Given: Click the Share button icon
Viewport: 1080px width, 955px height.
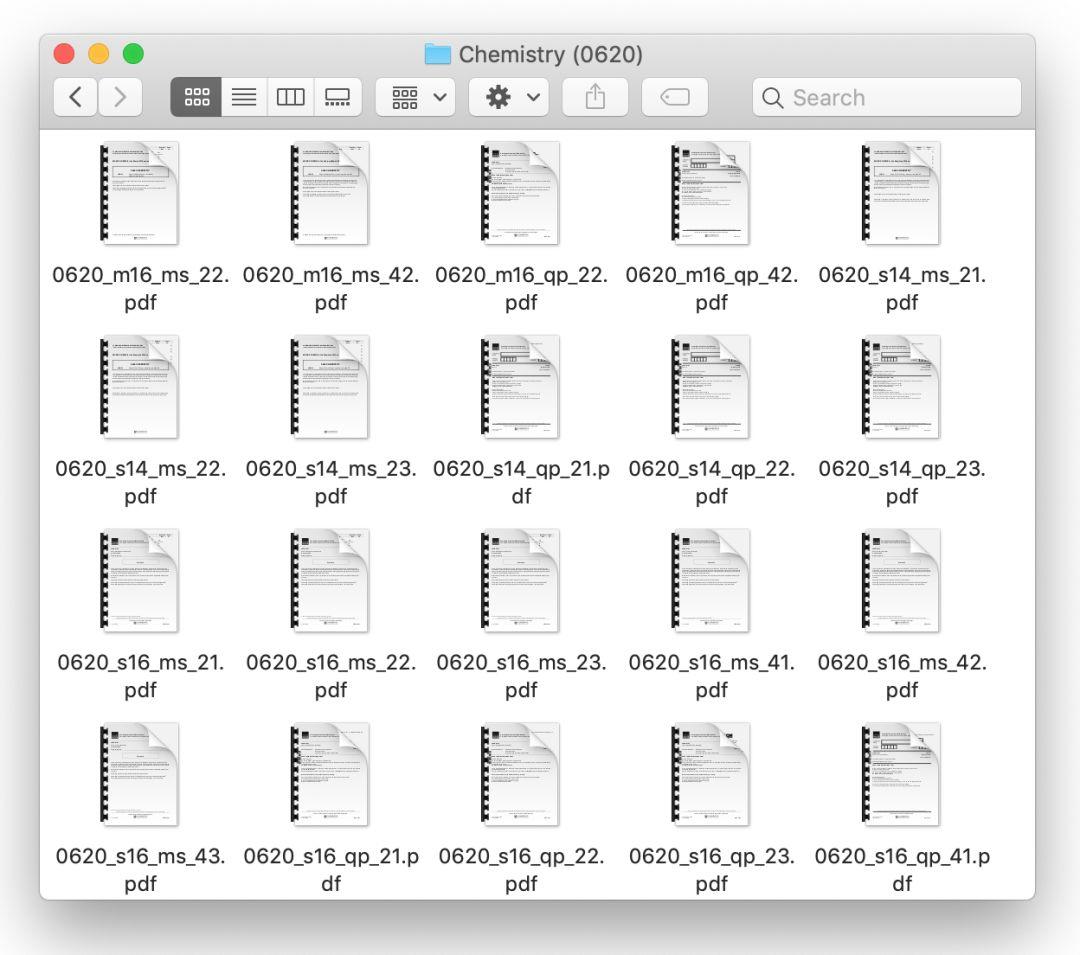Looking at the screenshot, I should pos(594,97).
